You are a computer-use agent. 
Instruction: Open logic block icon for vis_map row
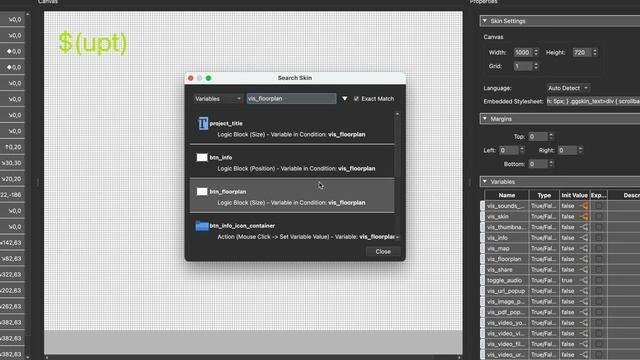[584, 249]
